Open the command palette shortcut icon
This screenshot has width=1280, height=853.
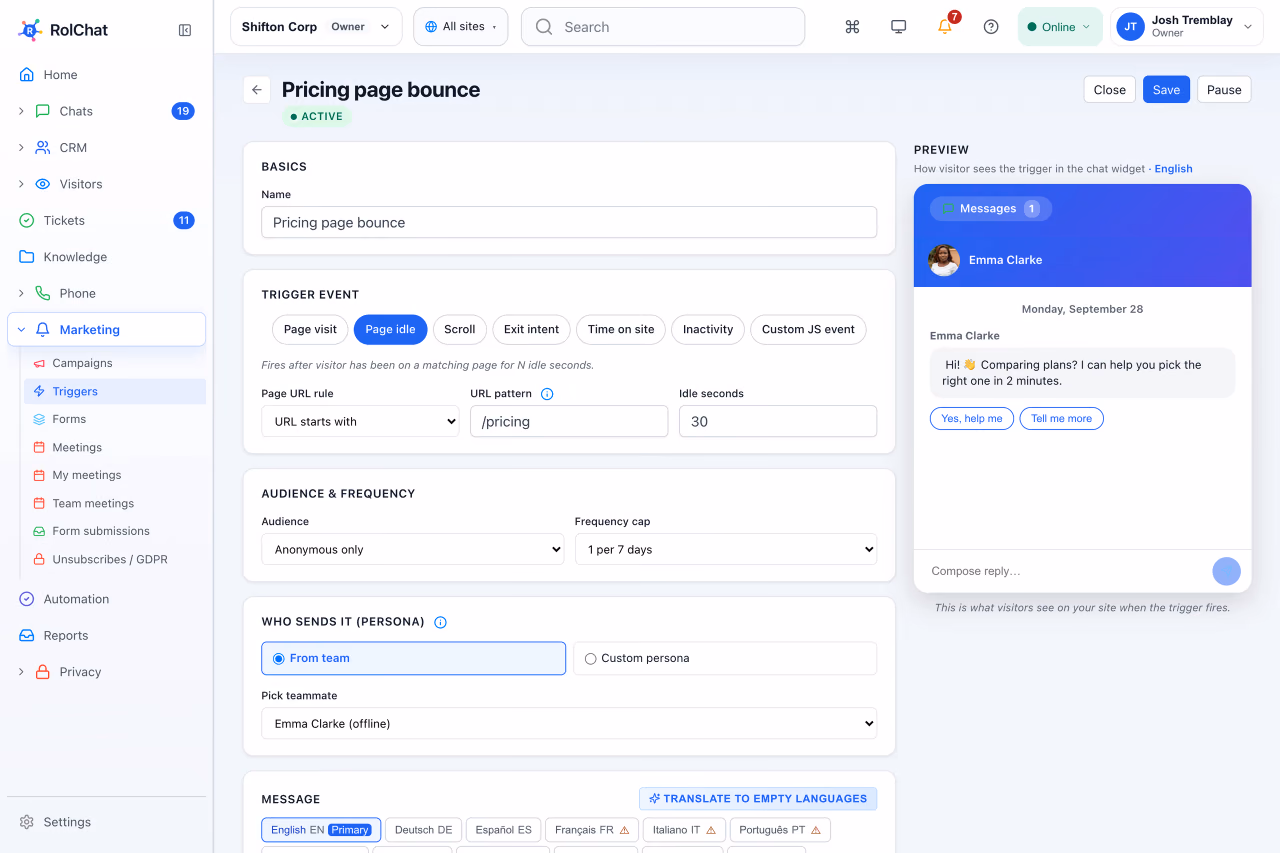coord(852,27)
